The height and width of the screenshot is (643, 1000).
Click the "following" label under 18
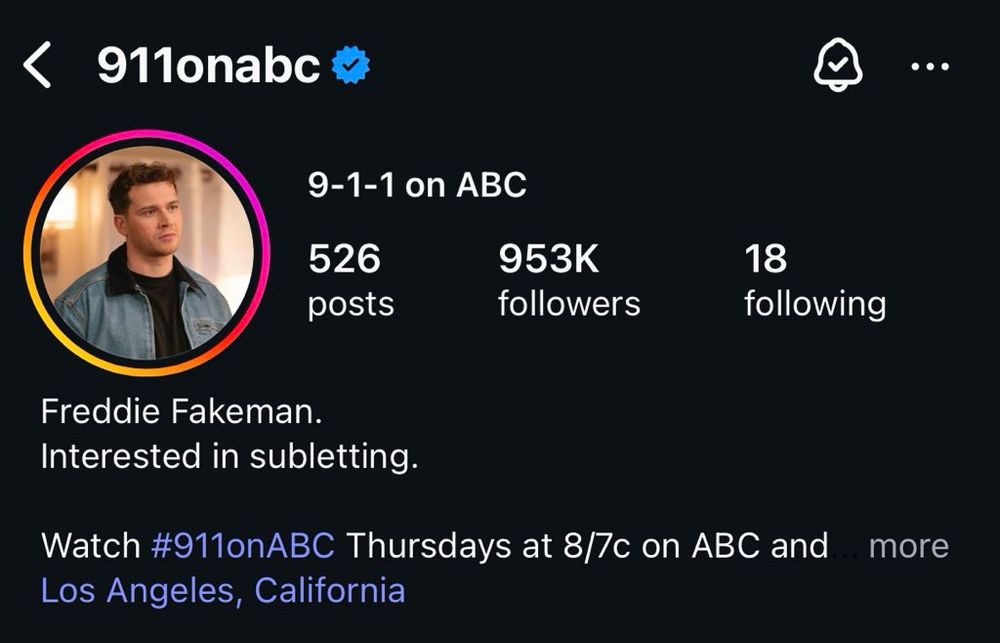tap(814, 303)
